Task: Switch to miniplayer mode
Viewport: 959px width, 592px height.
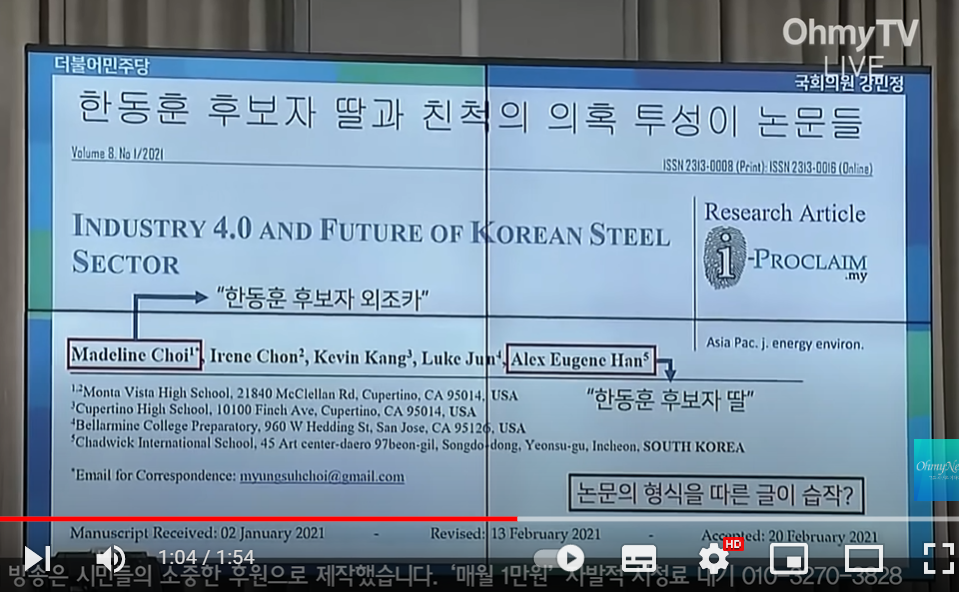Action: 788,558
